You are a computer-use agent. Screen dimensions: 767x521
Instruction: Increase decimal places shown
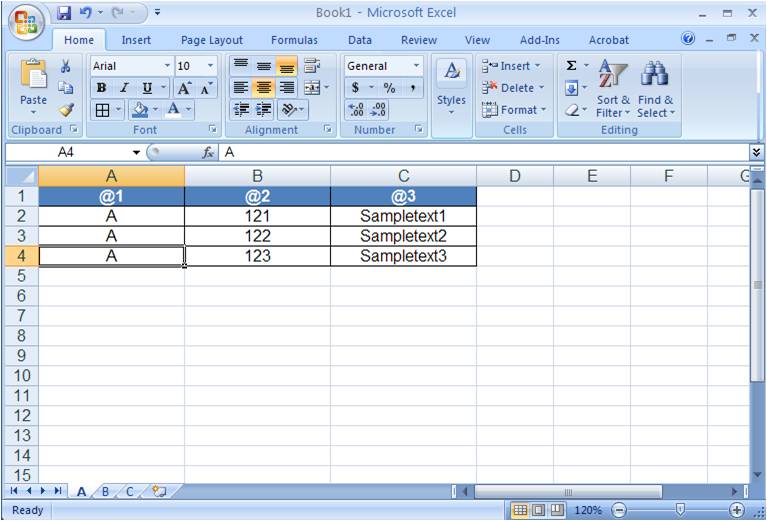(356, 110)
